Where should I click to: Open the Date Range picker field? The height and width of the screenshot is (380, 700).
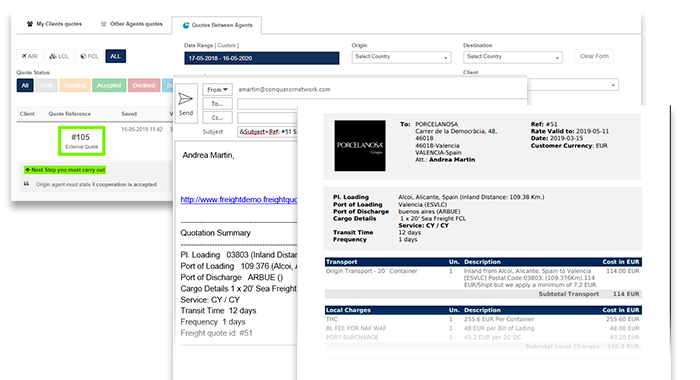point(262,58)
